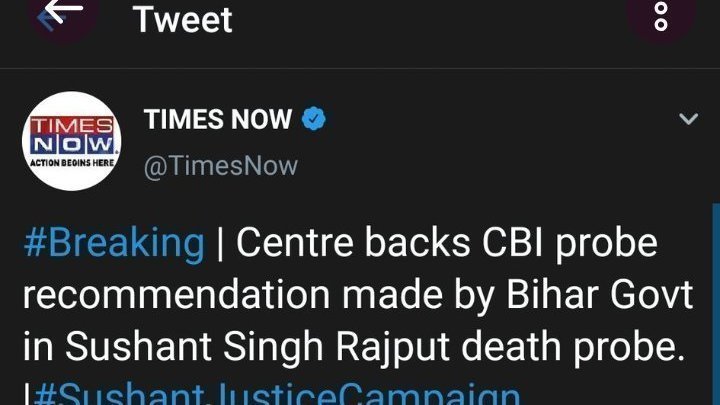Open the three-dot overflow menu
This screenshot has height=405, width=720.
point(659,15)
